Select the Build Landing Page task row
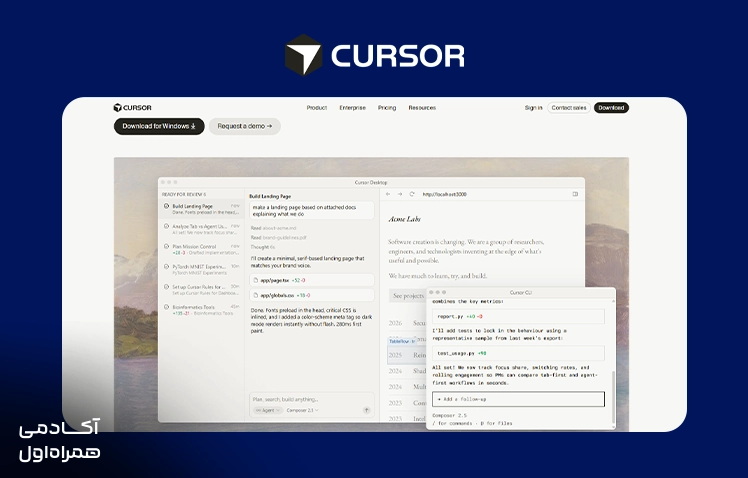 pos(201,209)
